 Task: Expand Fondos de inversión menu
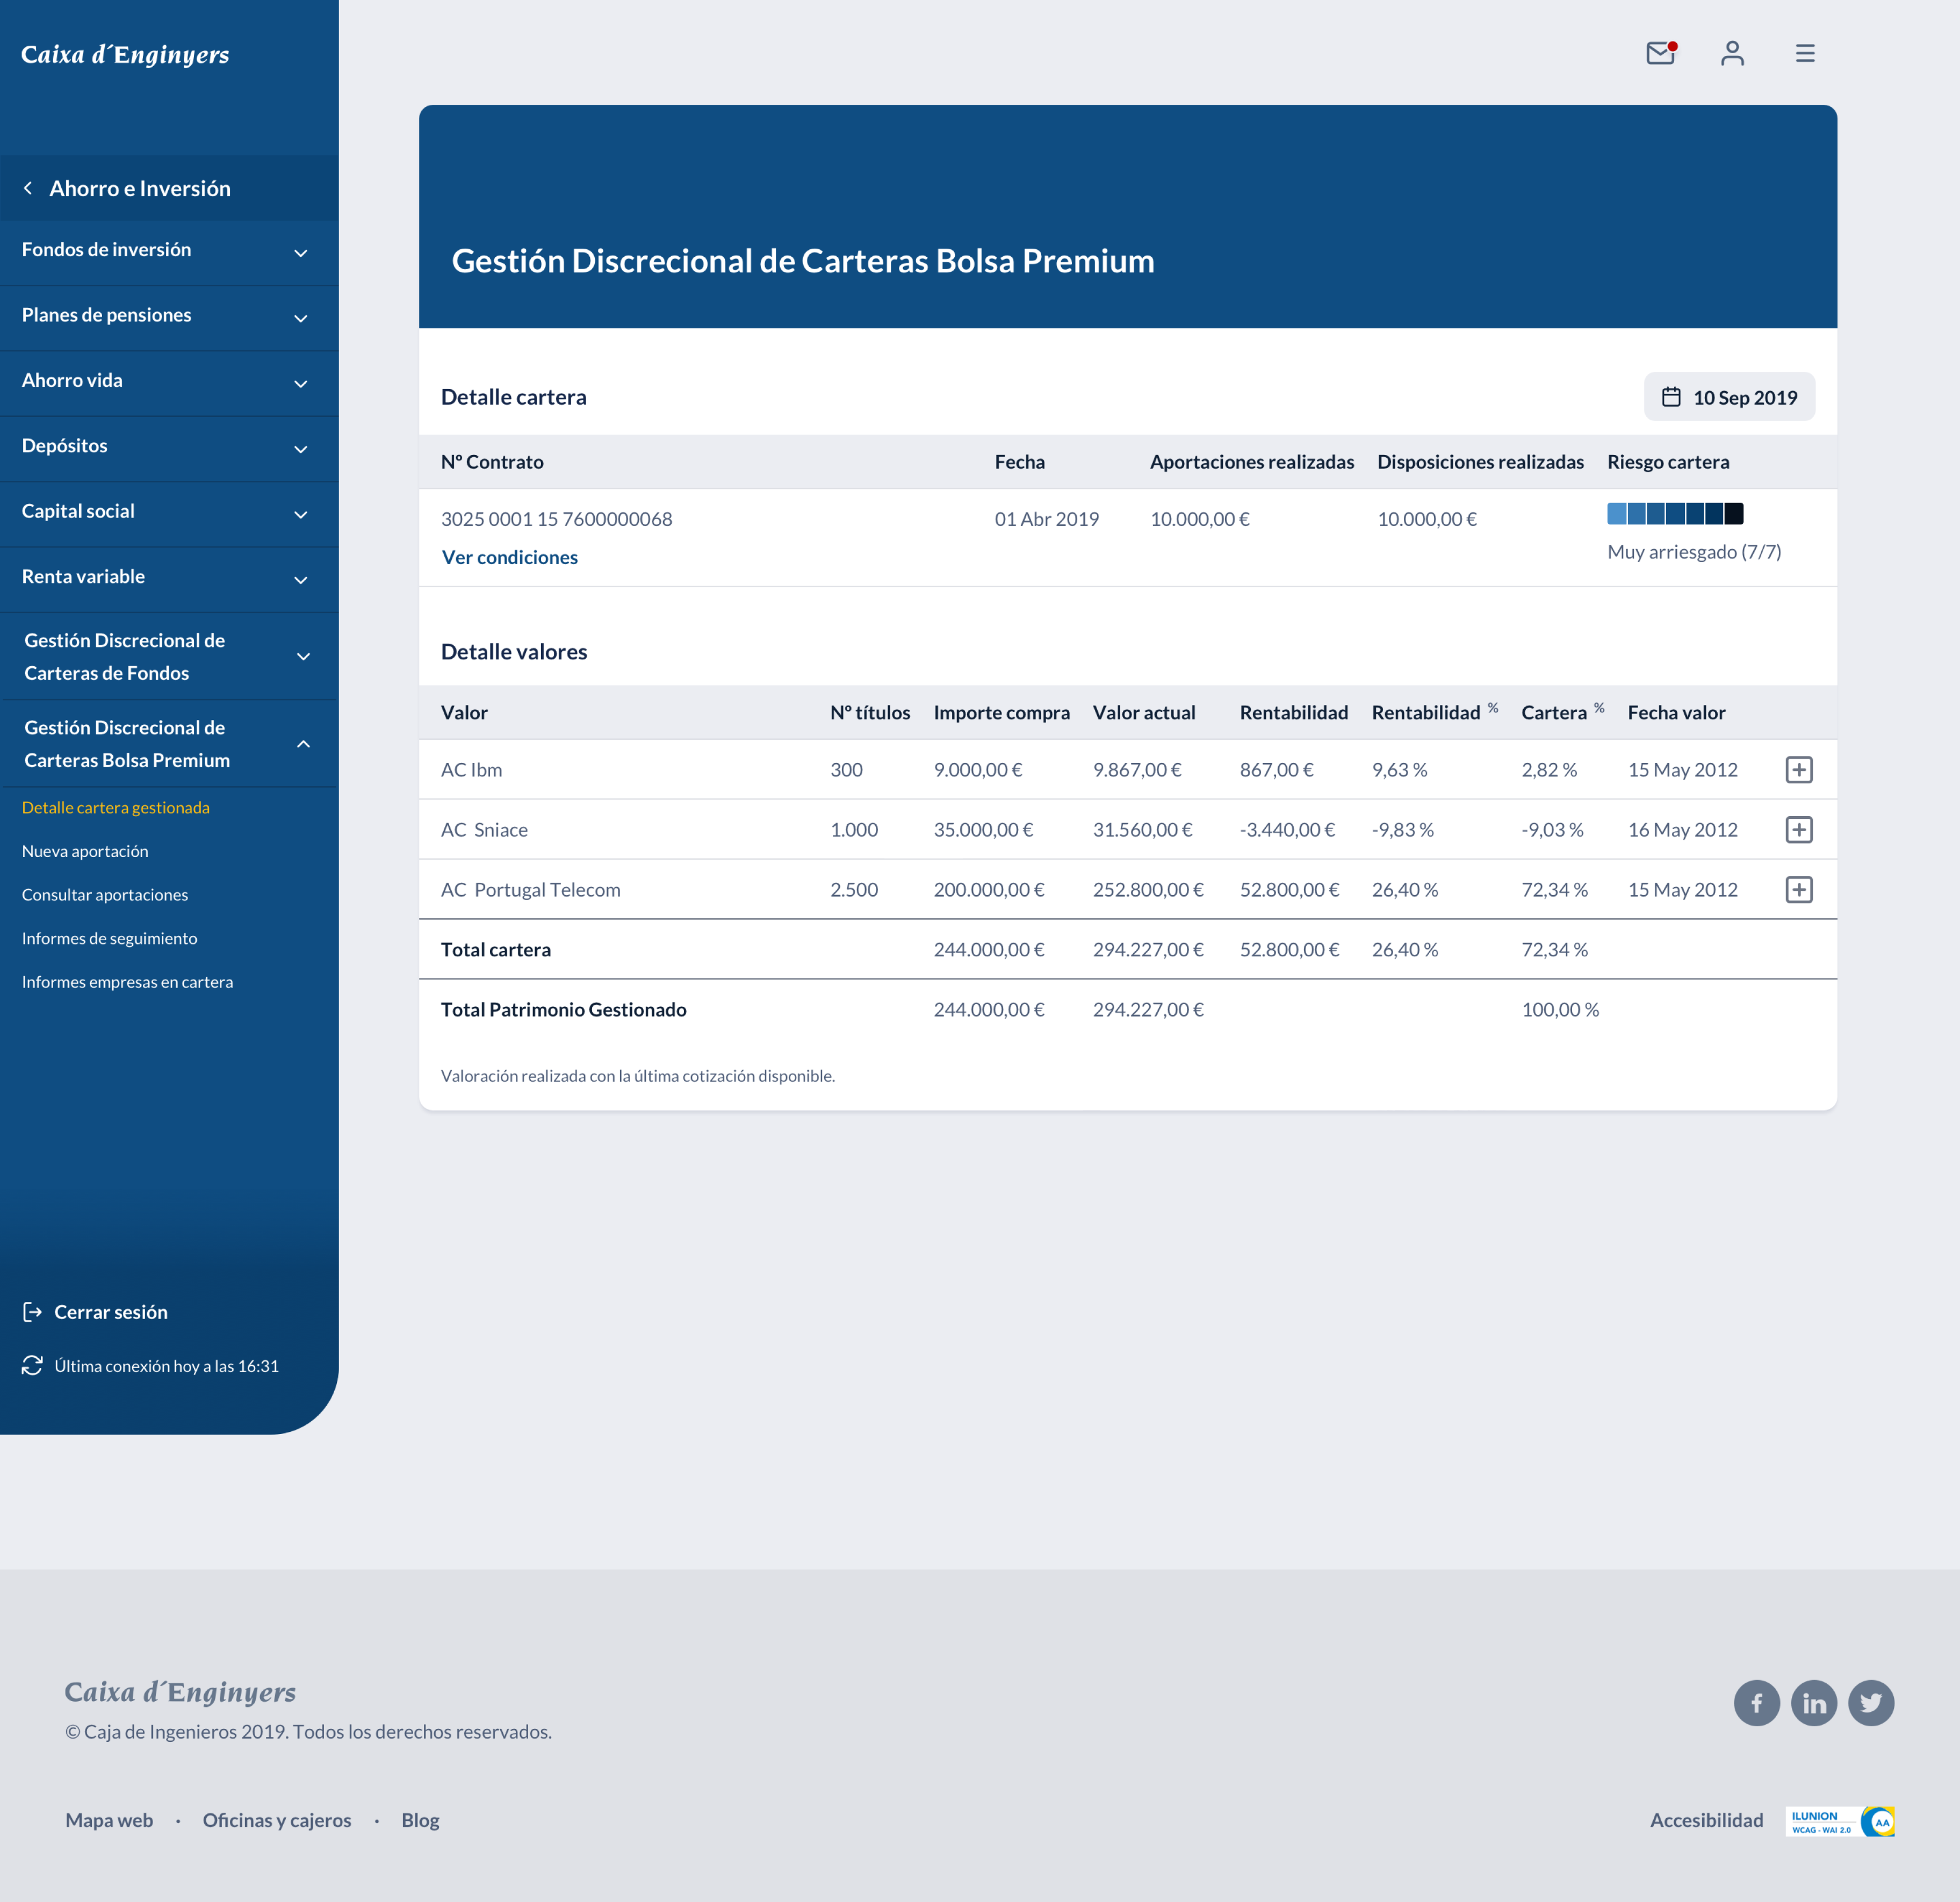(169, 252)
